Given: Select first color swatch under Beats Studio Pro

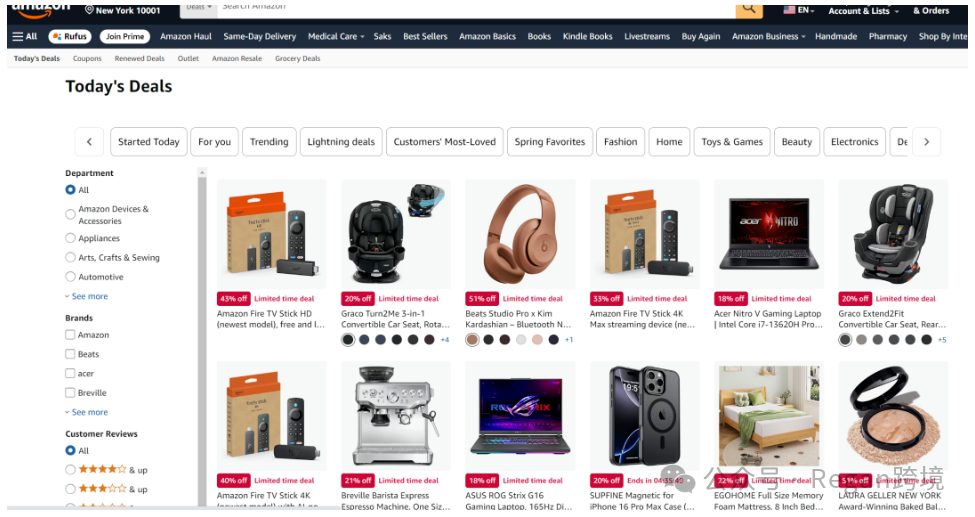Looking at the screenshot, I should [473, 340].
